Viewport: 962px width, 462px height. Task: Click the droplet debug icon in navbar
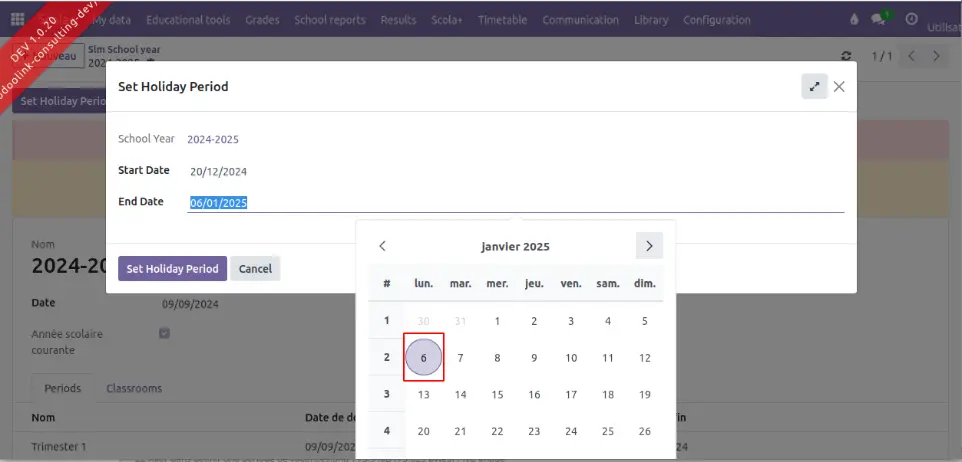pyautogui.click(x=853, y=19)
